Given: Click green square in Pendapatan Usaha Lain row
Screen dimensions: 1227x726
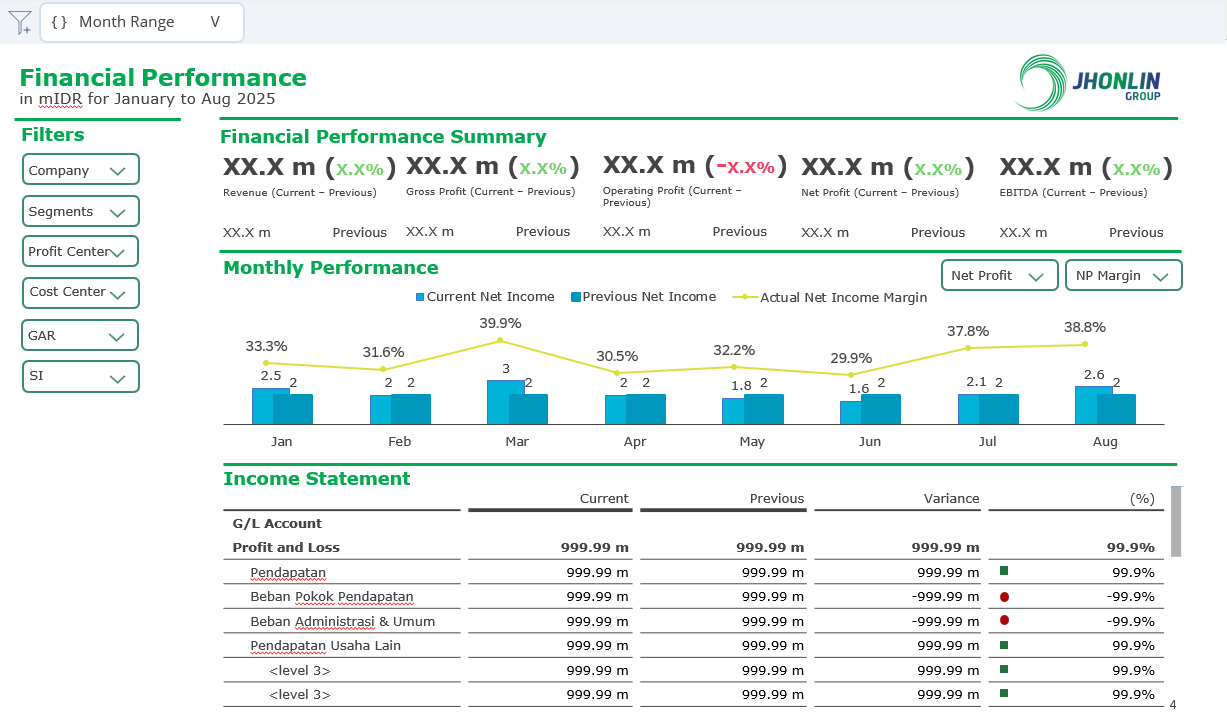Looking at the screenshot, I should (1004, 645).
